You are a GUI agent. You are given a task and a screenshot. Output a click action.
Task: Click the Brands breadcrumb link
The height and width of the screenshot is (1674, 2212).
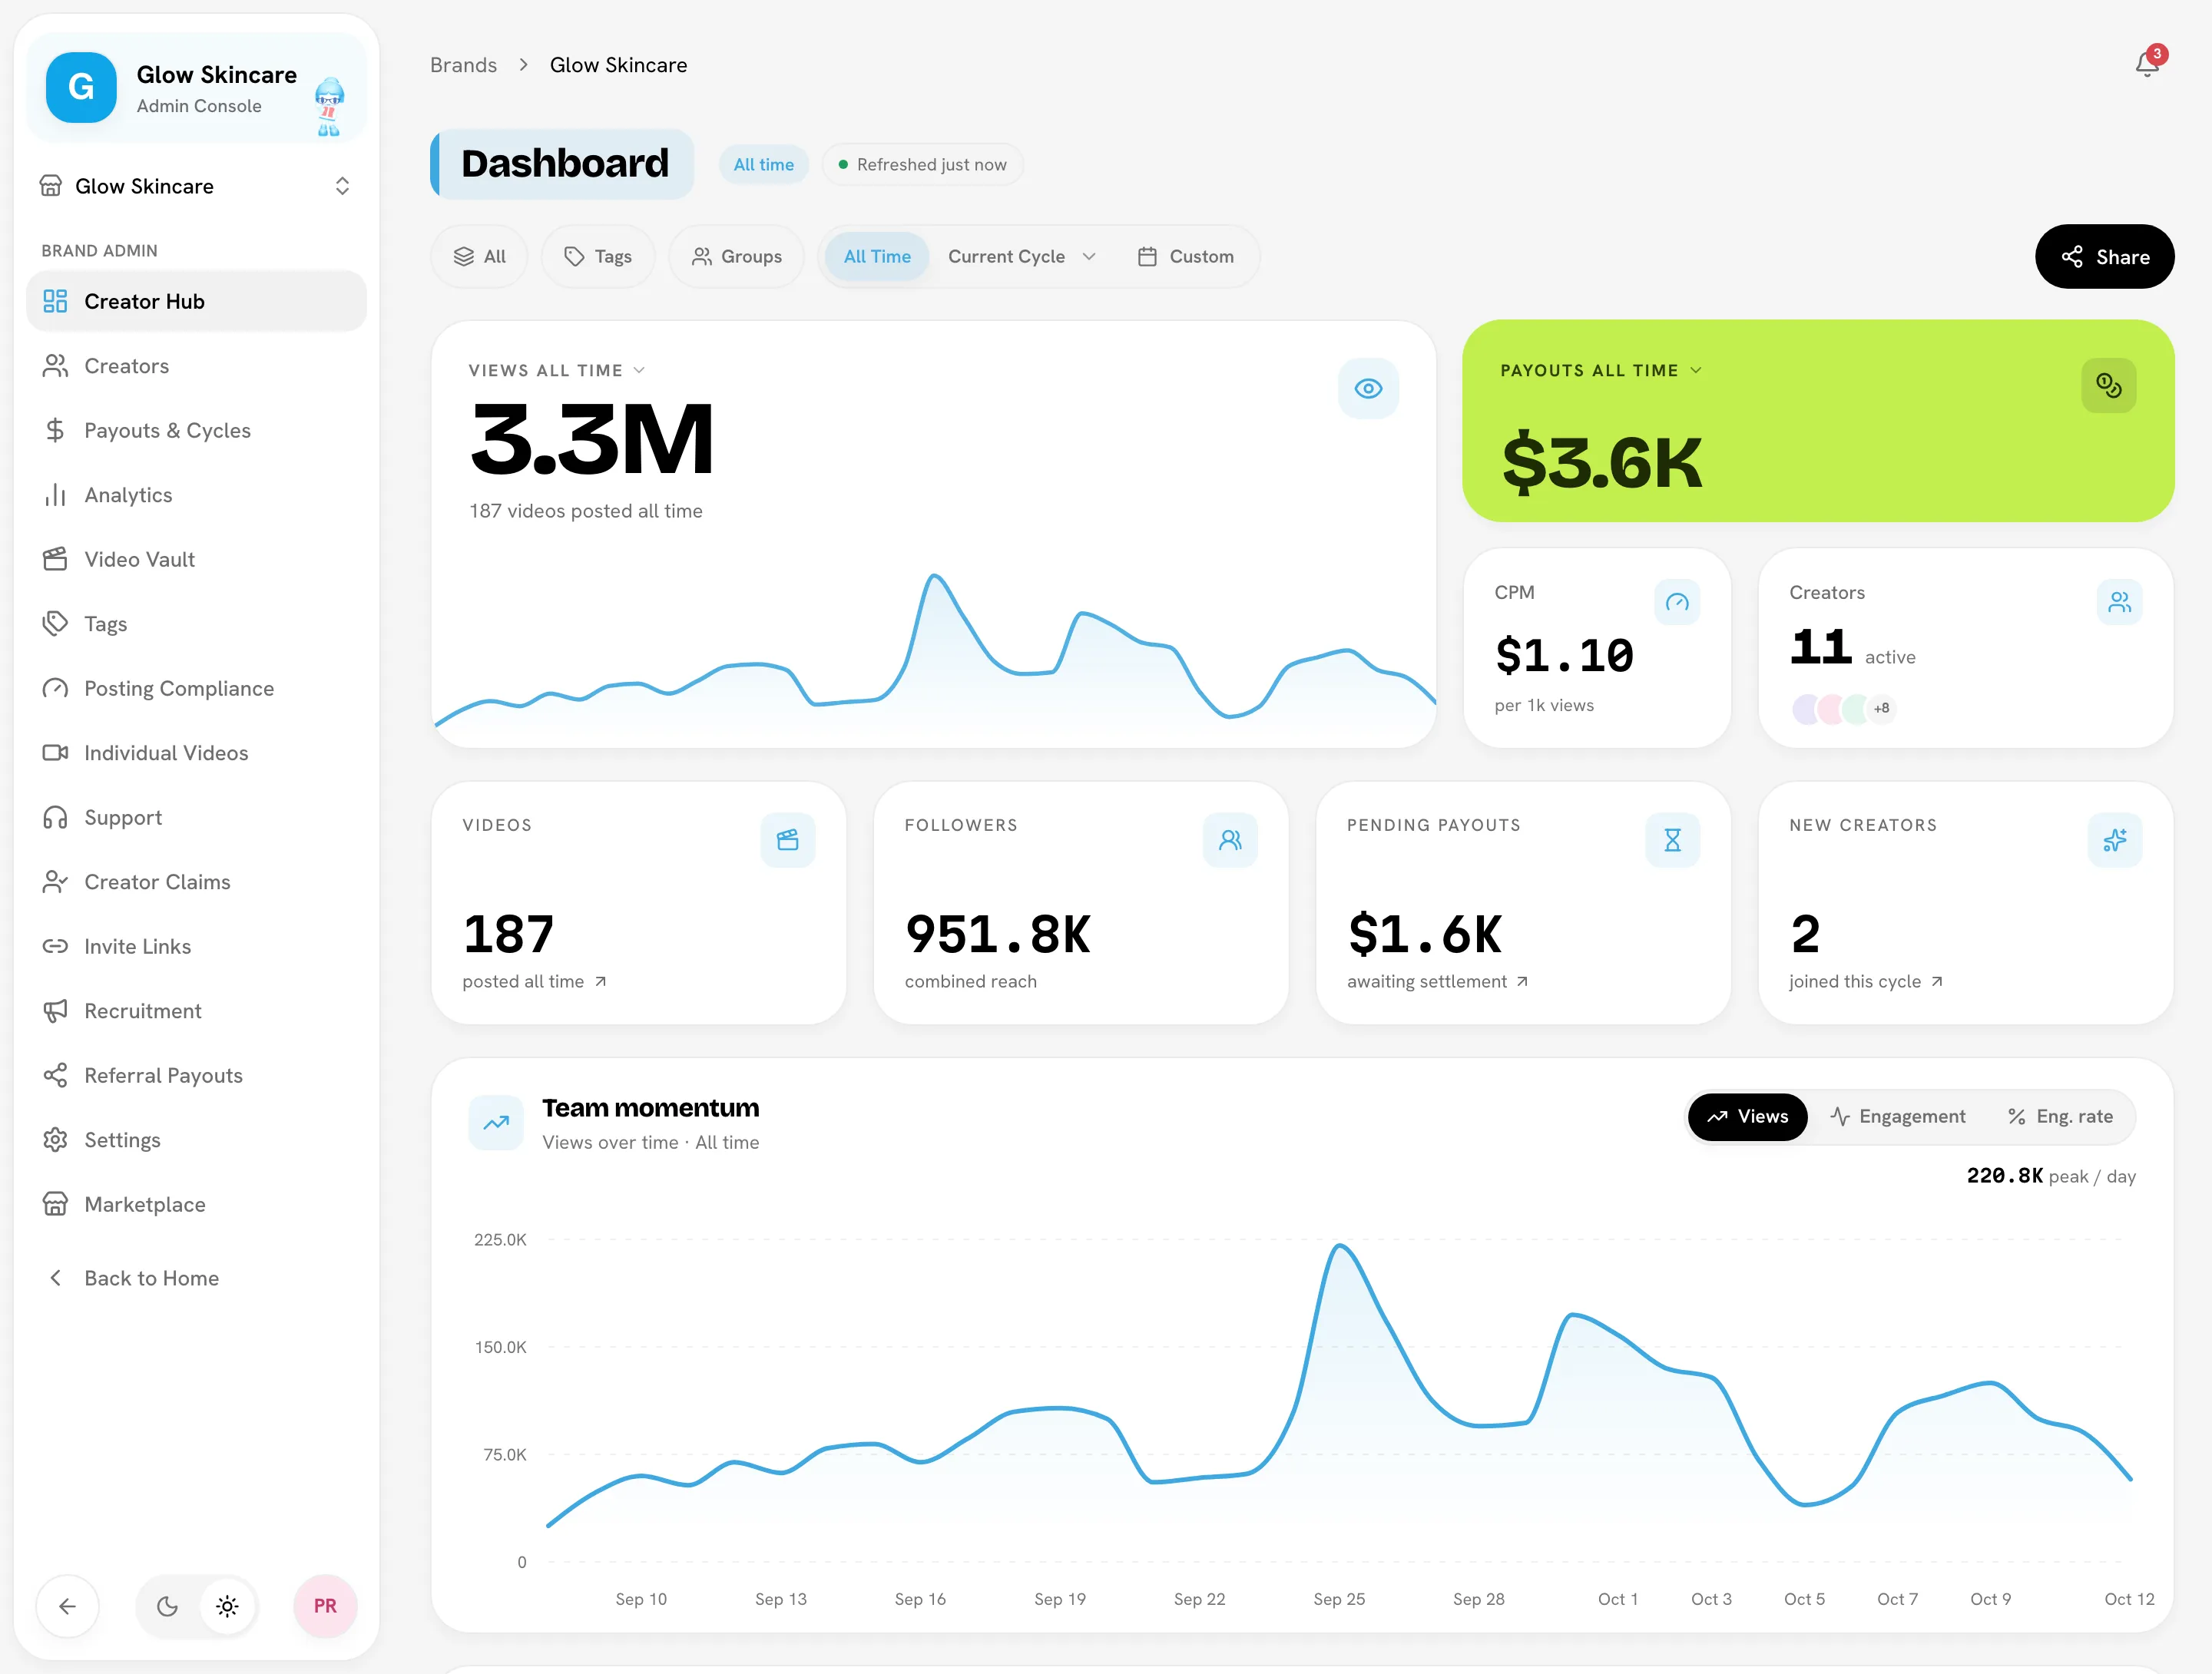point(463,65)
